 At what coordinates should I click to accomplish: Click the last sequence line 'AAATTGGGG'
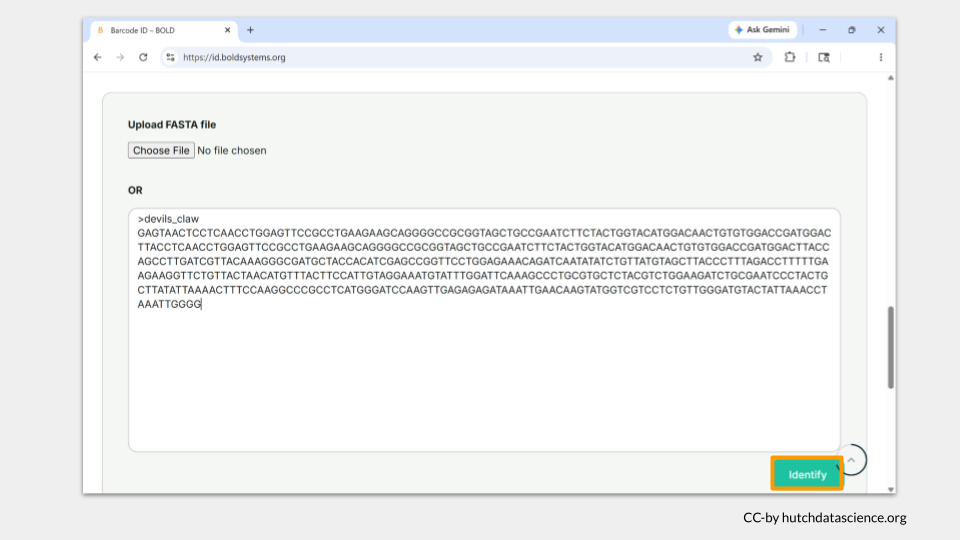[170, 304]
